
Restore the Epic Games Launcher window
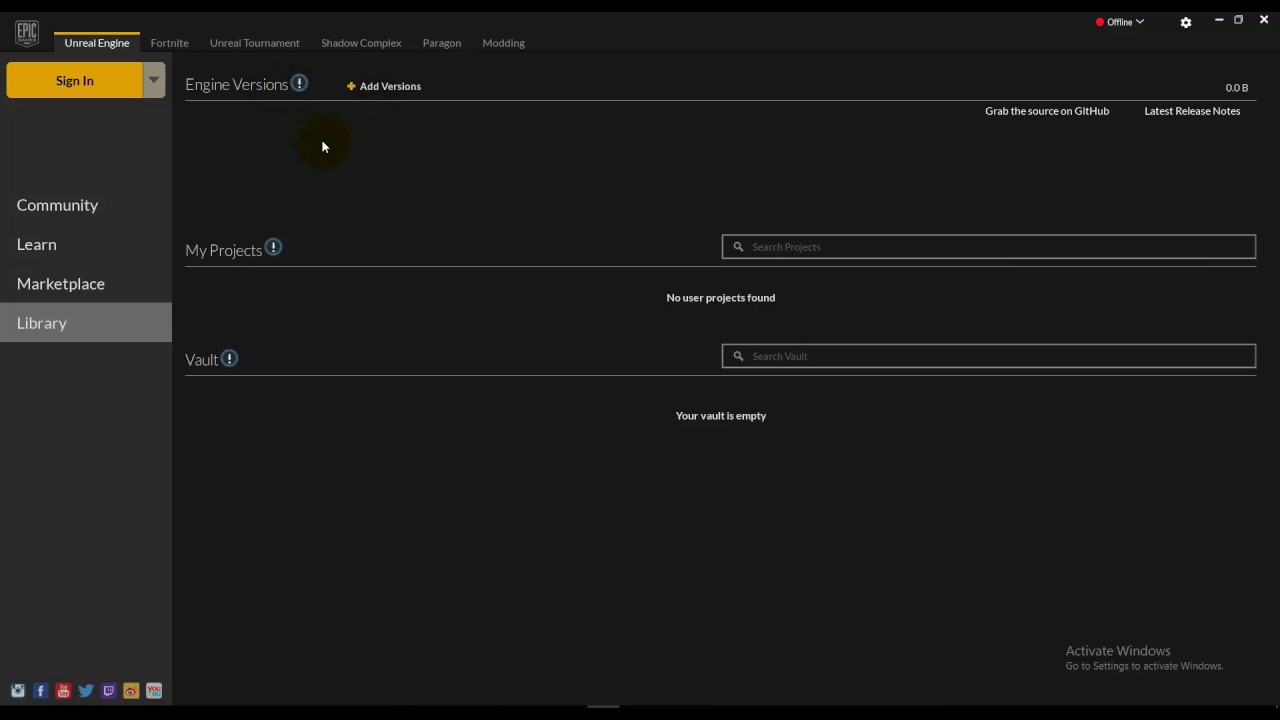[x=1238, y=20]
